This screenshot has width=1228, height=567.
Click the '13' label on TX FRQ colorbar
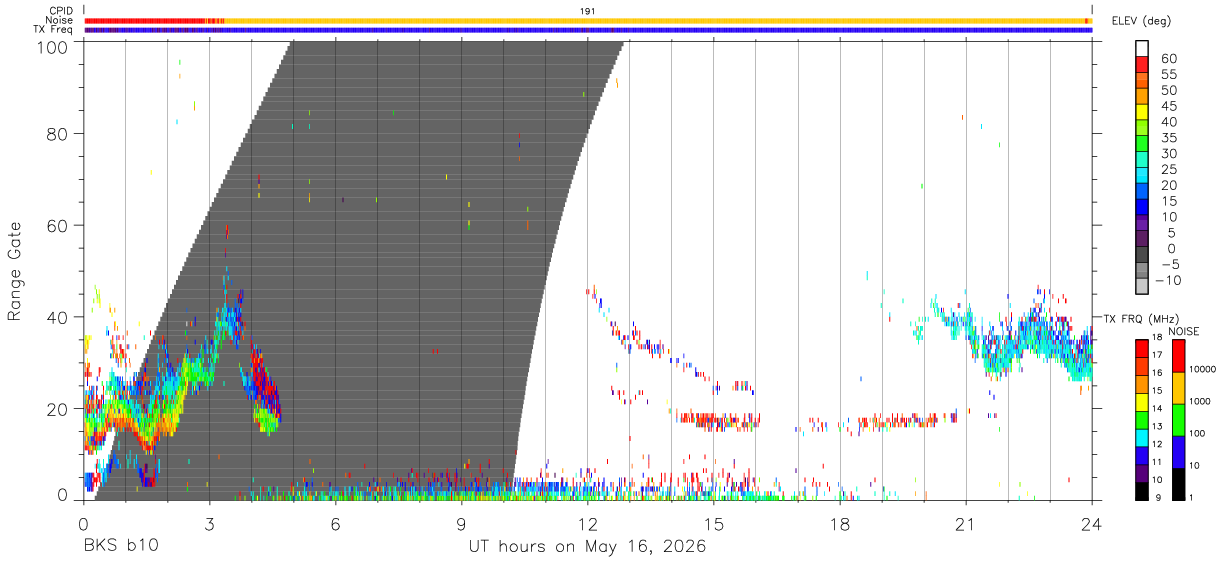point(1159,427)
